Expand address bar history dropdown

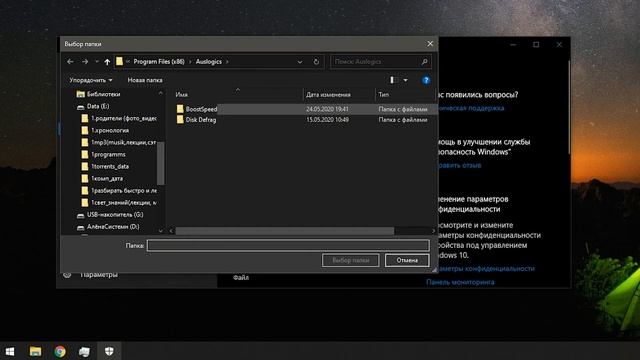click(300, 62)
